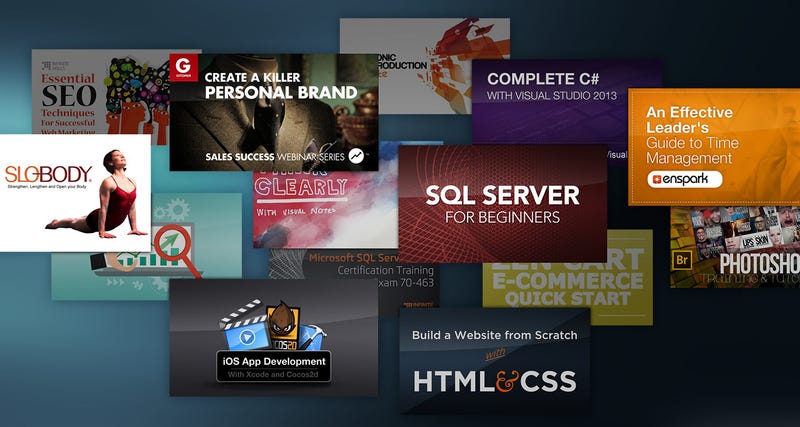This screenshot has width=800, height=427.
Task: Click the SLO BODY logo text
Action: click(x=48, y=174)
